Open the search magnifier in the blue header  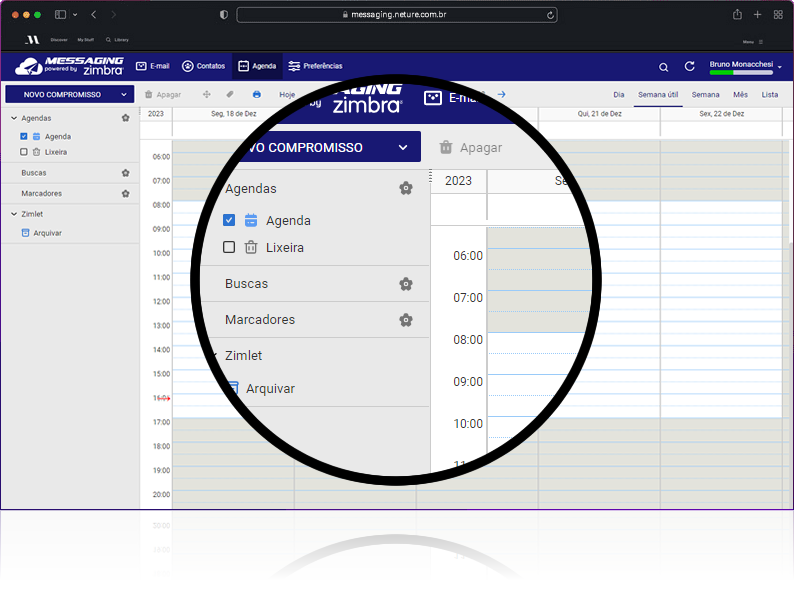[663, 67]
